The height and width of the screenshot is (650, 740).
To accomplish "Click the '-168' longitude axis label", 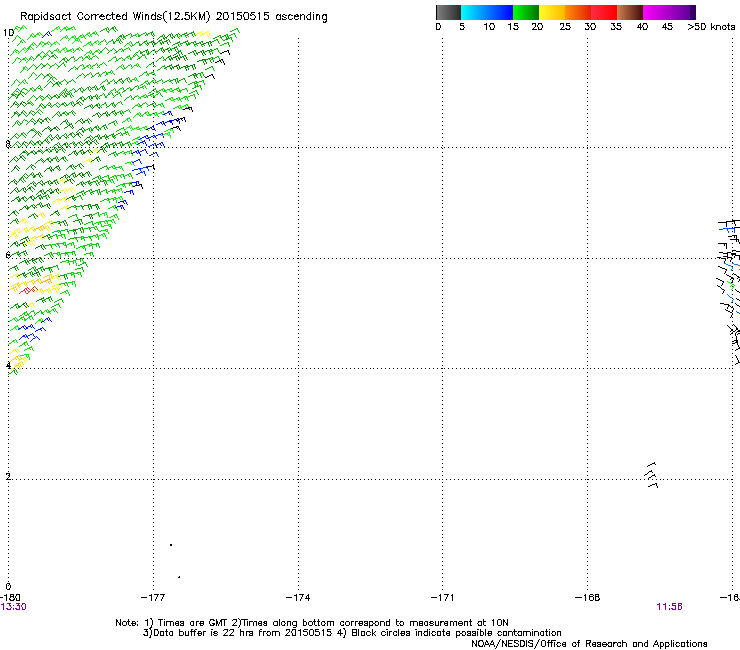I will 587,598.
